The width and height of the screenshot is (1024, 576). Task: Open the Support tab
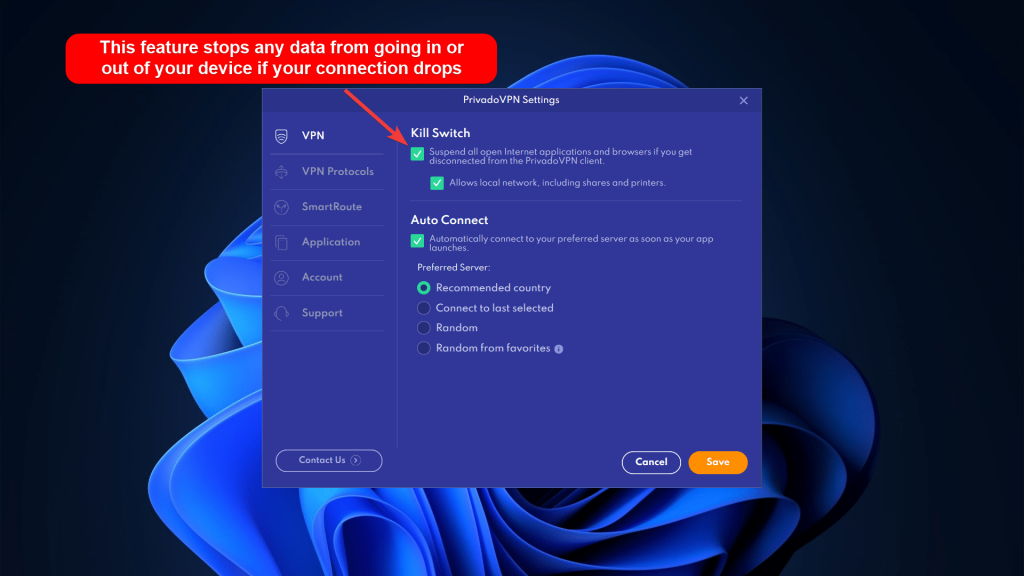[x=327, y=313]
